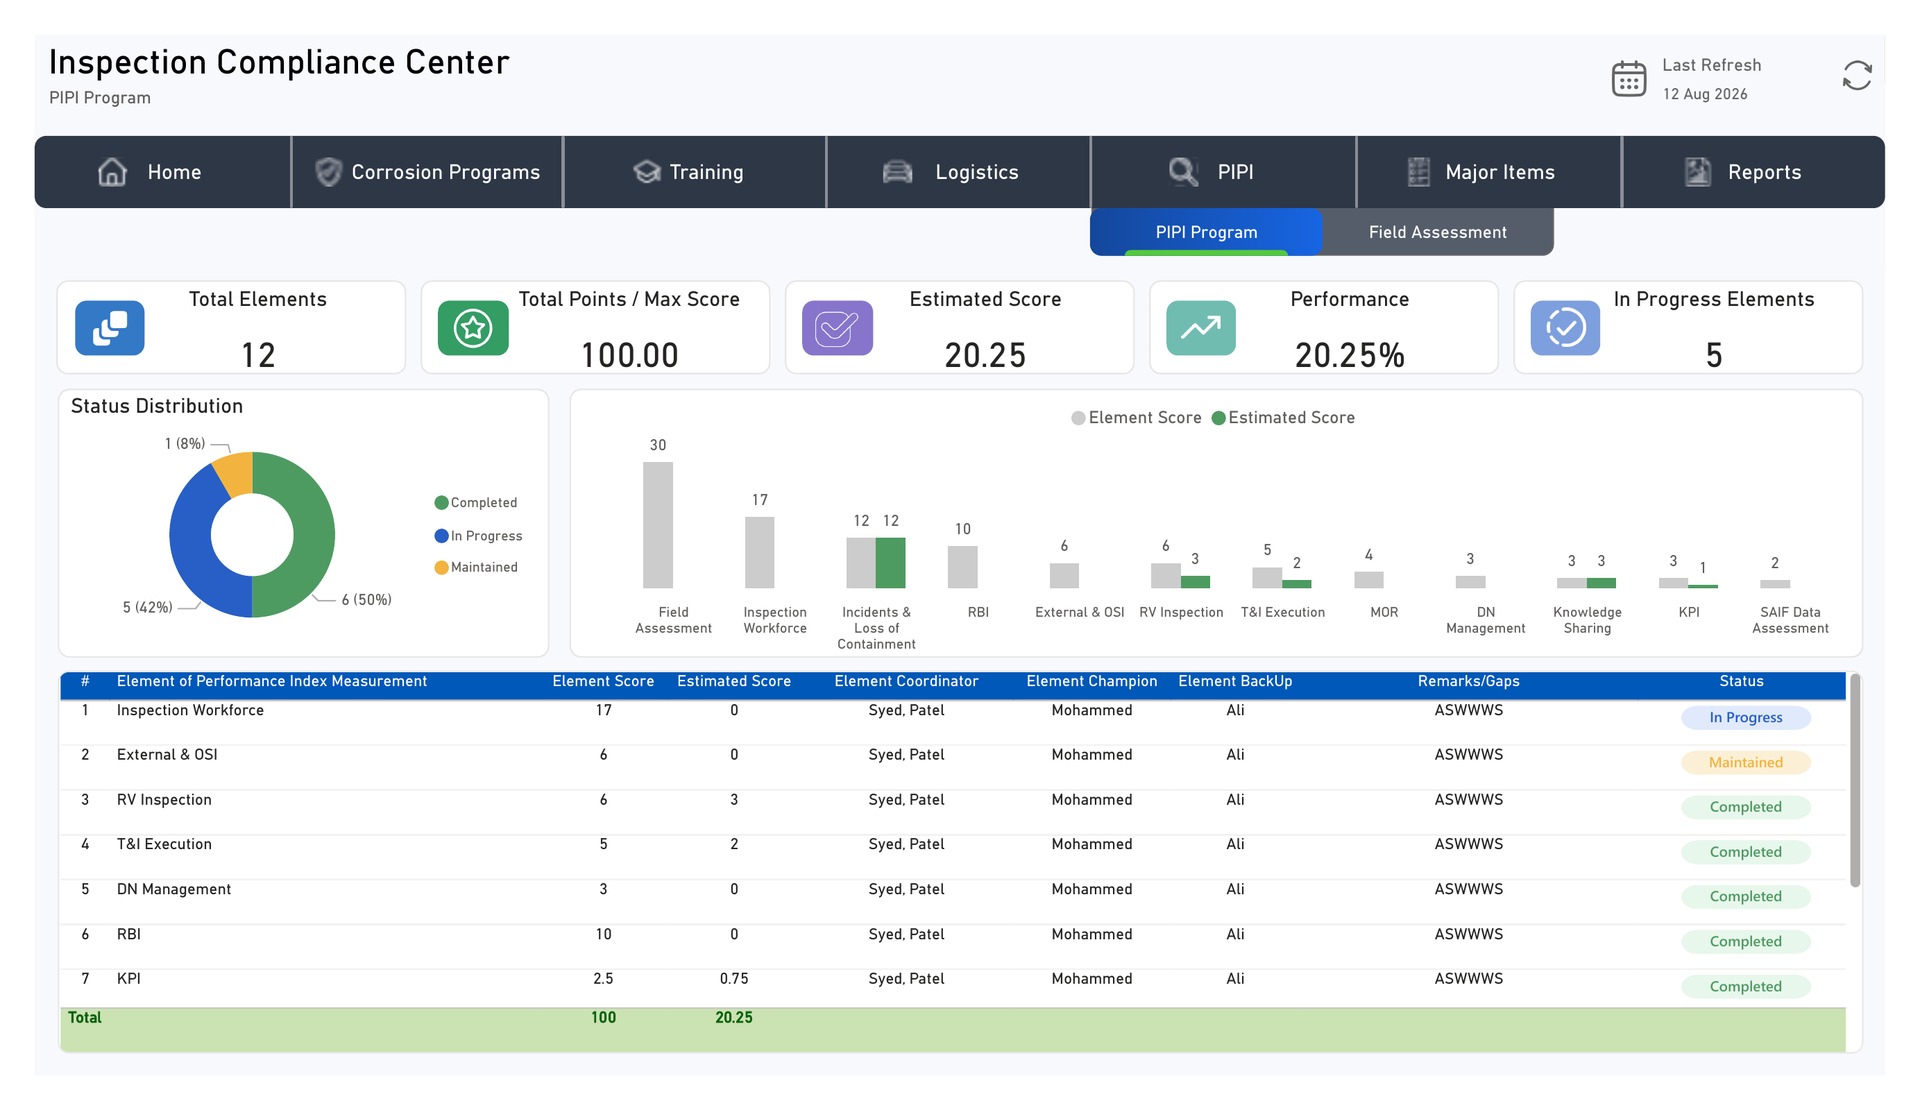Click the green Incidents & Loss of Containment bar
The image size is (1920, 1110).
[890, 563]
